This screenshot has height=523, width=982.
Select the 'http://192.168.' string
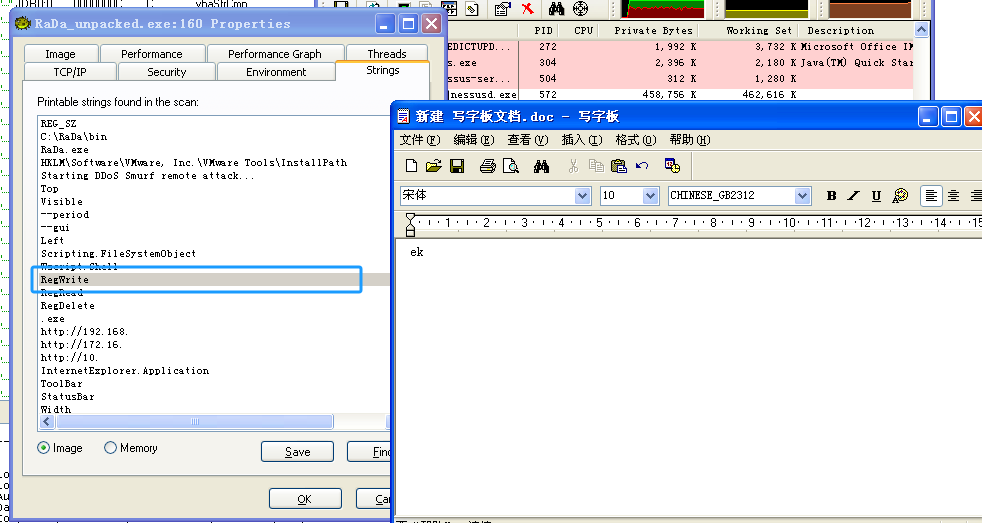point(84,331)
